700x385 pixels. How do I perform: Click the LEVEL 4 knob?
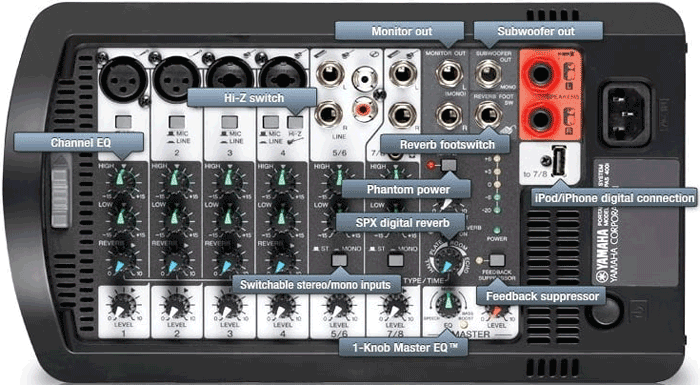coord(283,306)
